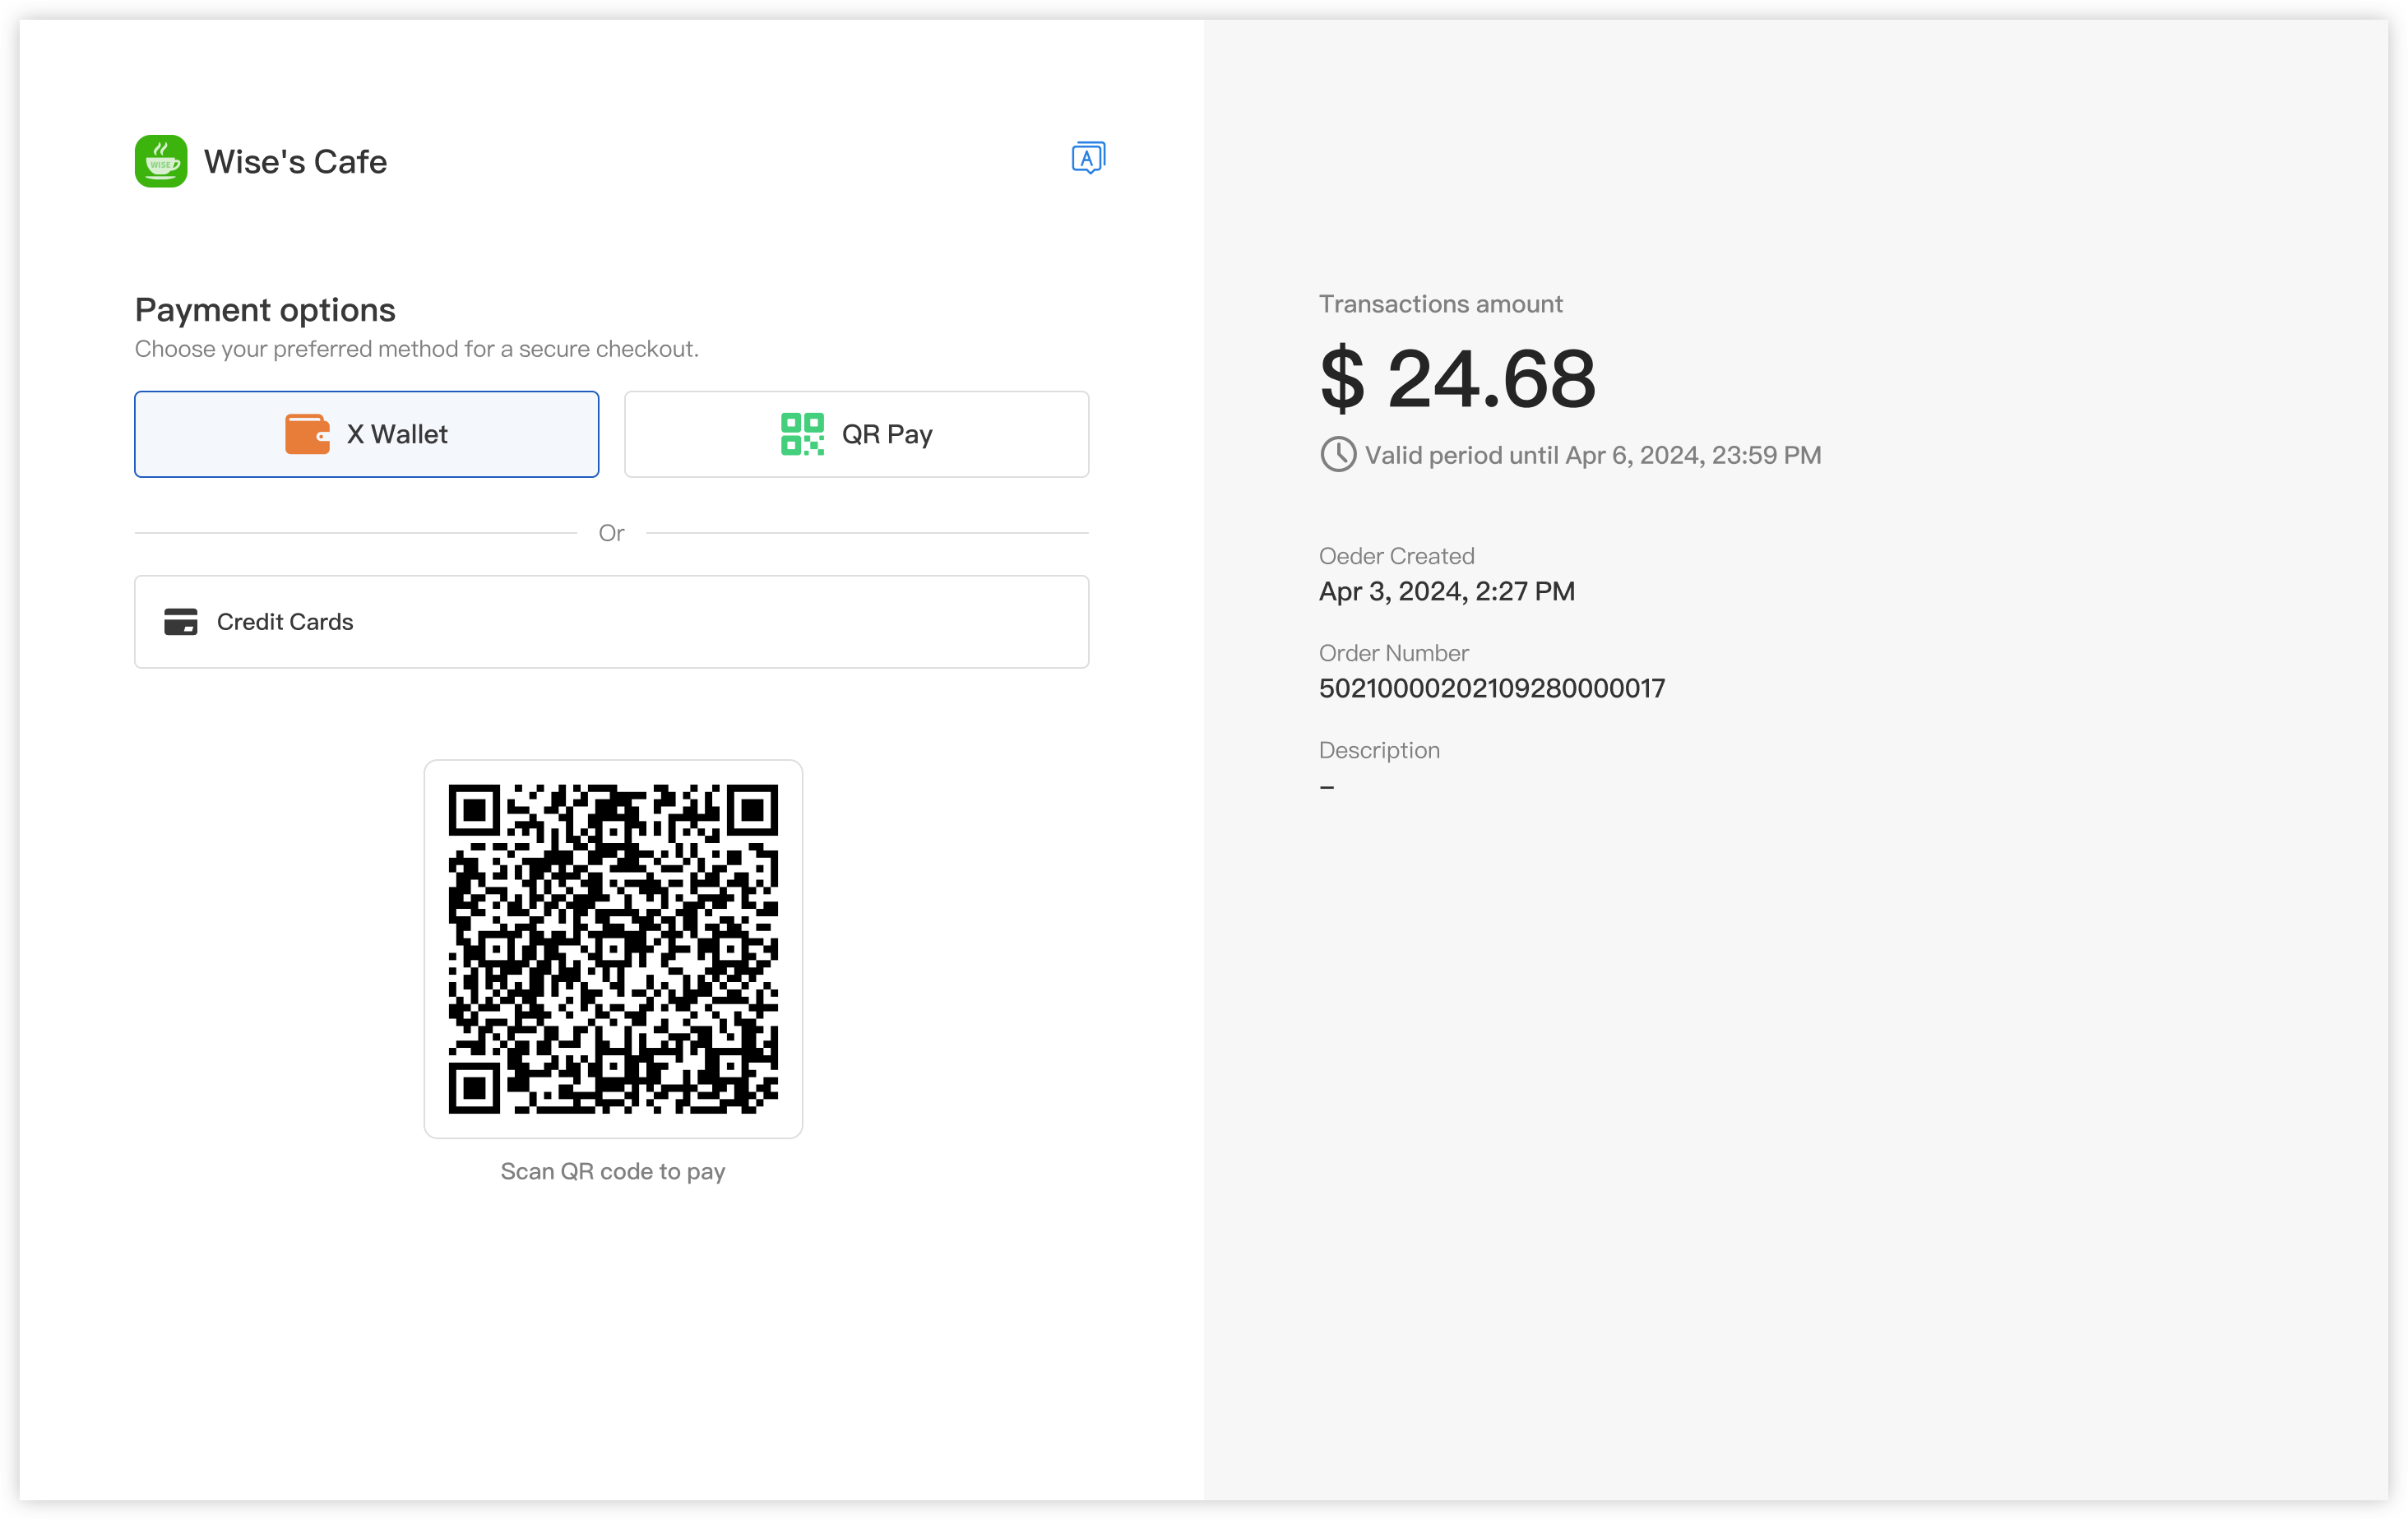Click the clock icon beside valid period
This screenshot has height=1520, width=2408.
[1338, 455]
